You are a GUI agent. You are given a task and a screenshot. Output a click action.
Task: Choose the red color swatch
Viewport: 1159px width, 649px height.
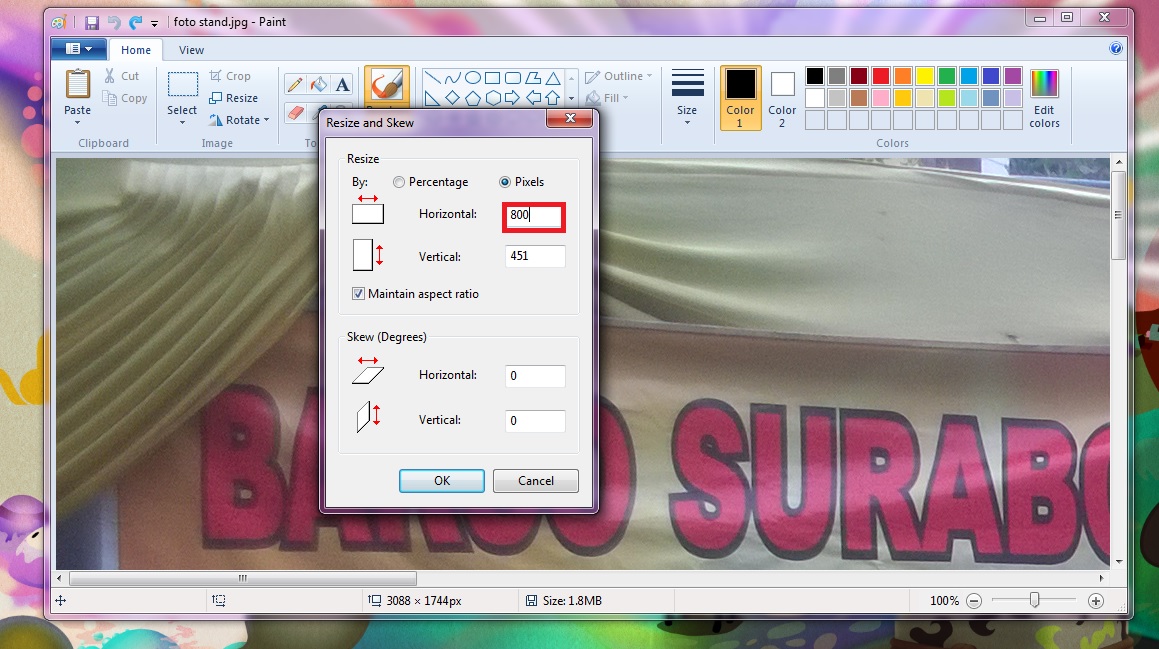[x=880, y=75]
